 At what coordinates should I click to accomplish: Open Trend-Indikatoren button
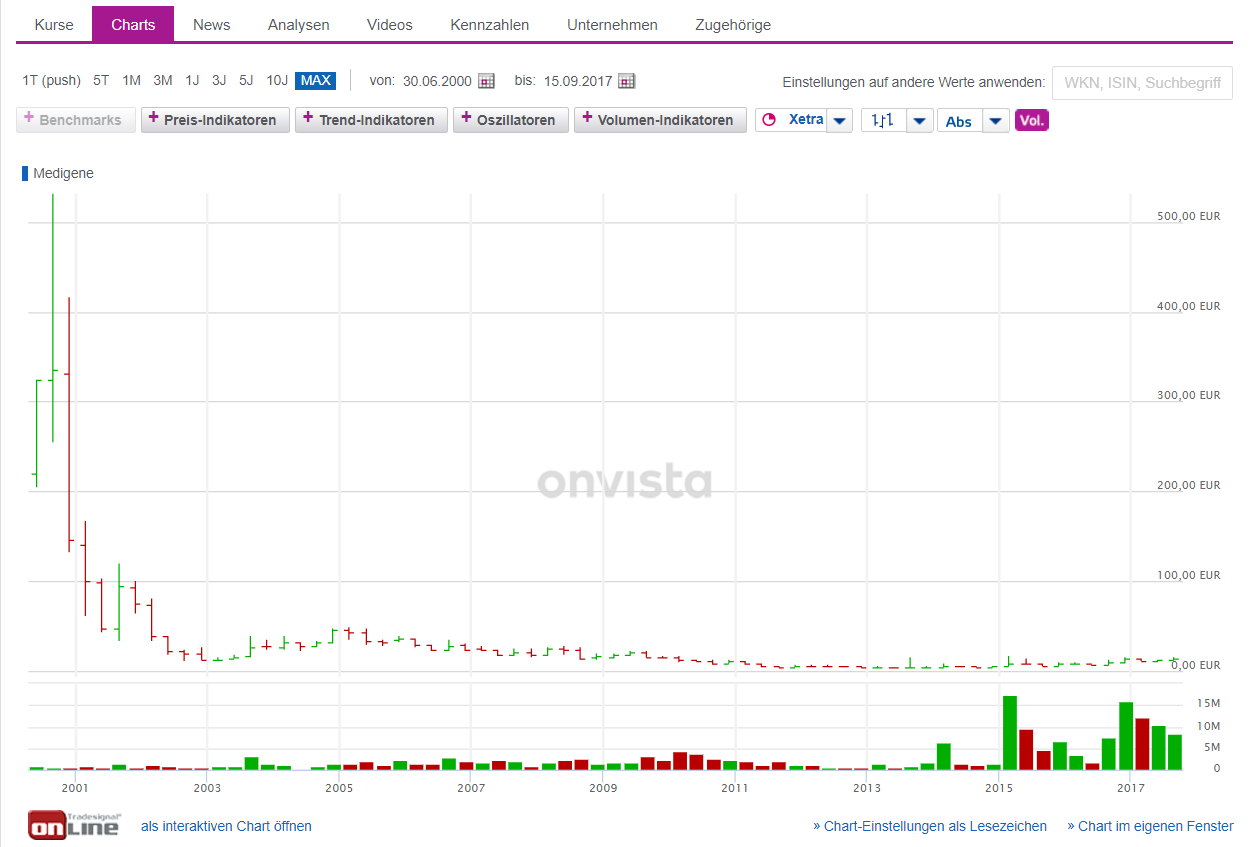370,120
